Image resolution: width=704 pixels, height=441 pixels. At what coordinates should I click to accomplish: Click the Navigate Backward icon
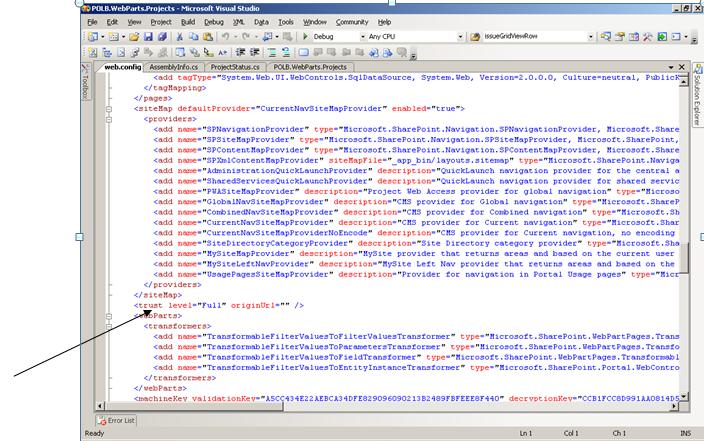pyautogui.click(x=267, y=37)
